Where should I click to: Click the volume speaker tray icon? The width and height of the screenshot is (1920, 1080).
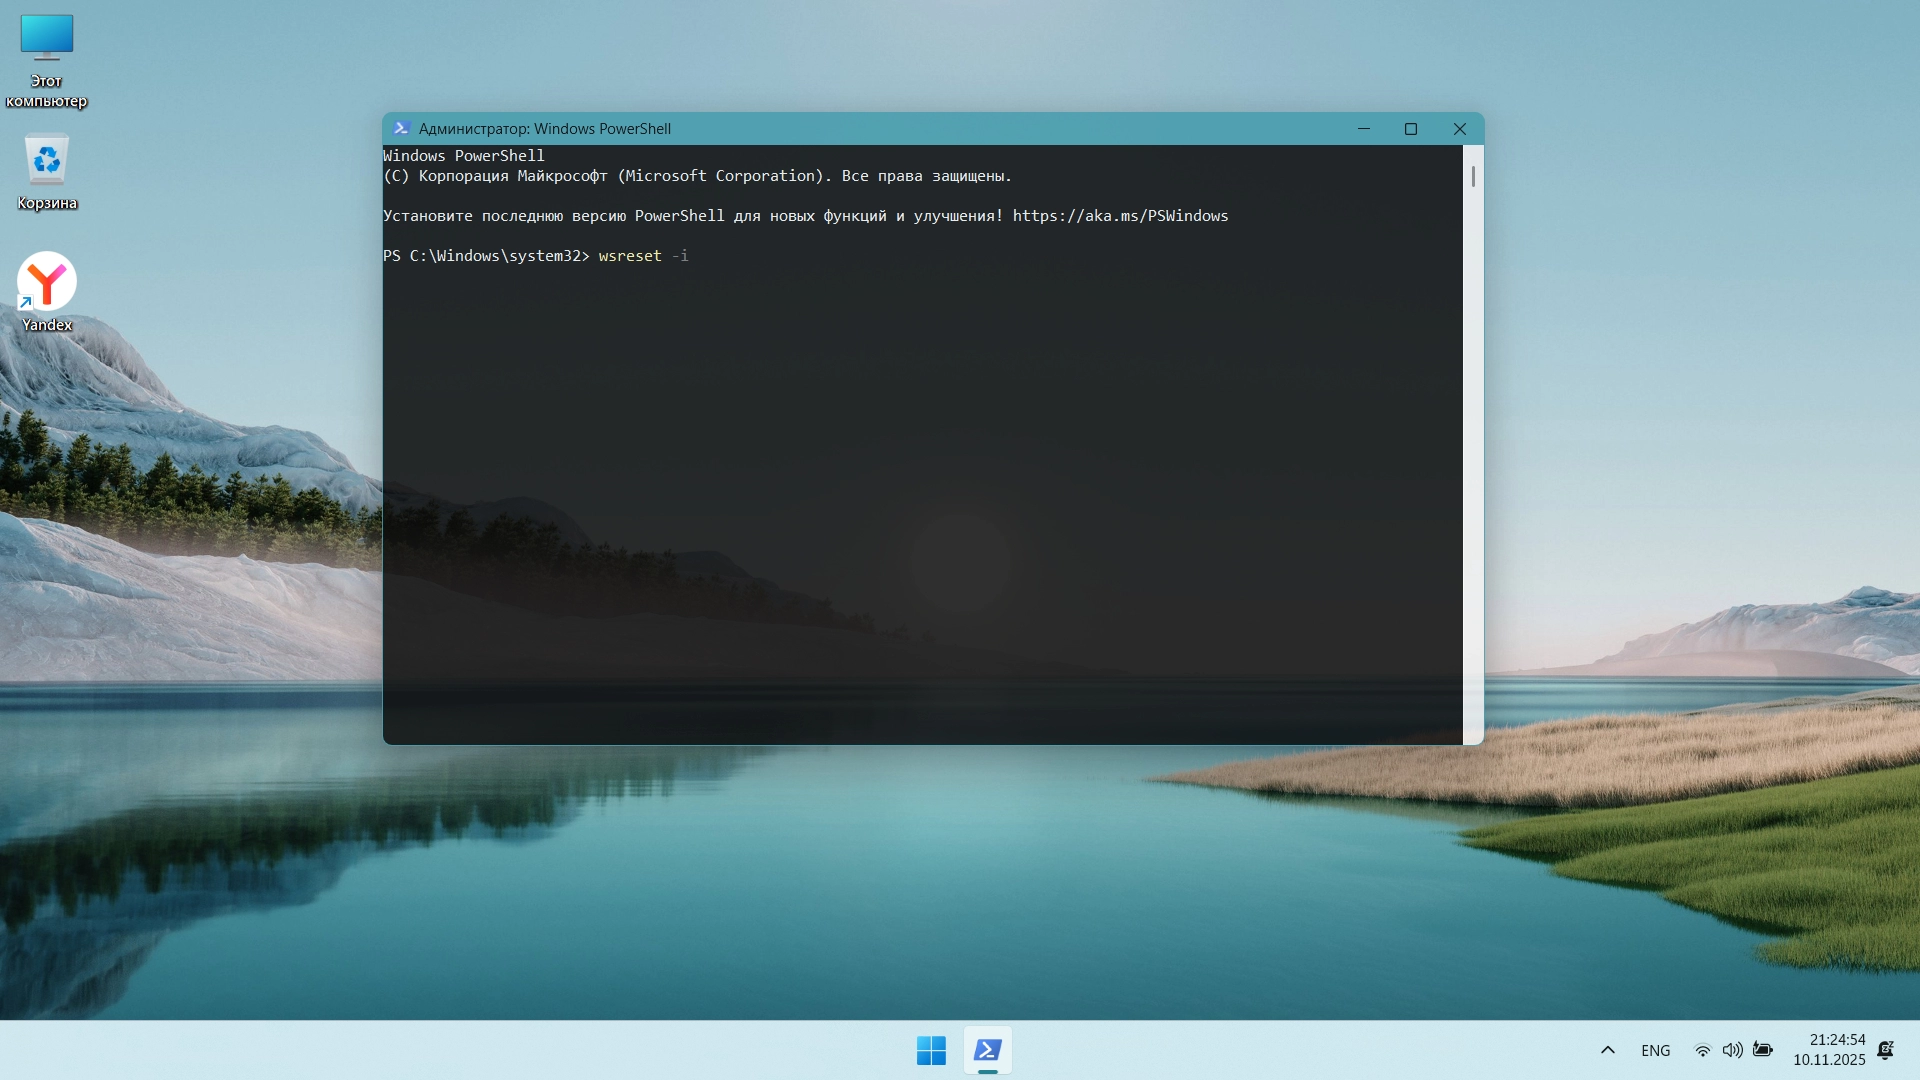click(1732, 1050)
